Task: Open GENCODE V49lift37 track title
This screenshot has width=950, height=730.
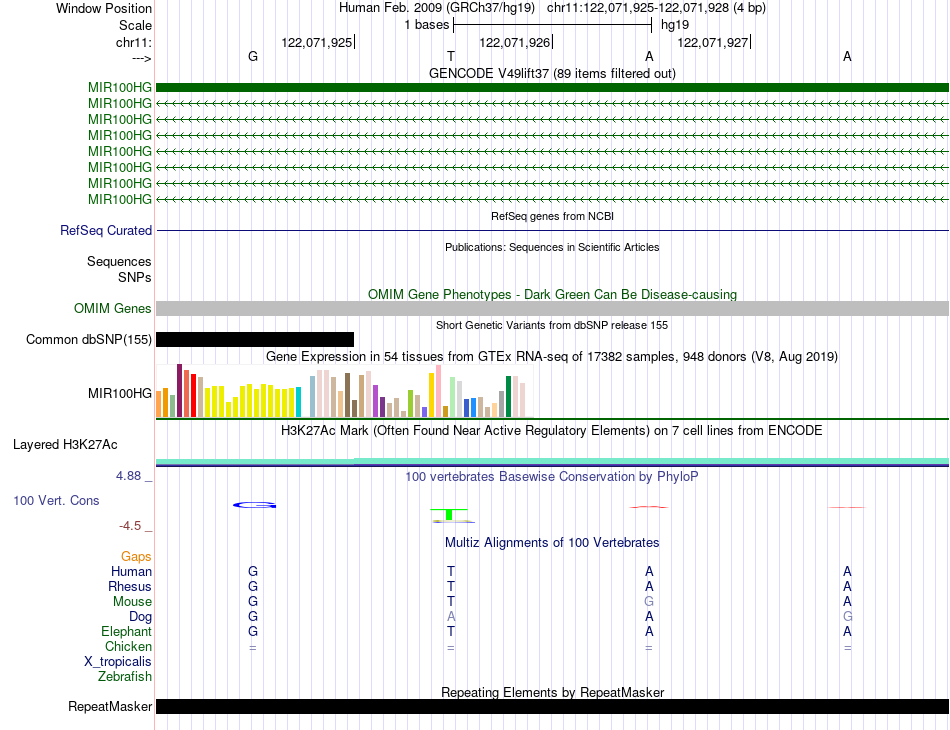Action: [x=552, y=73]
